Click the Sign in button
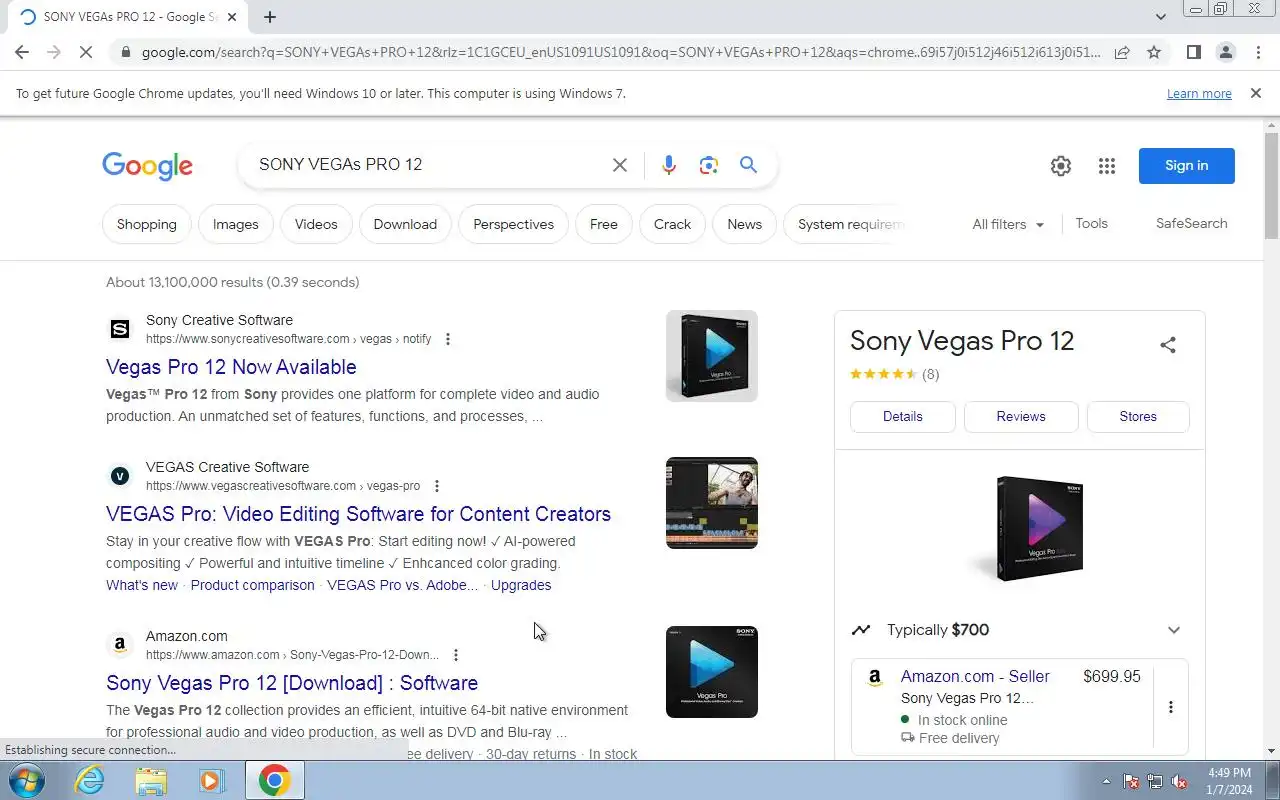1280x800 pixels. click(x=1186, y=166)
